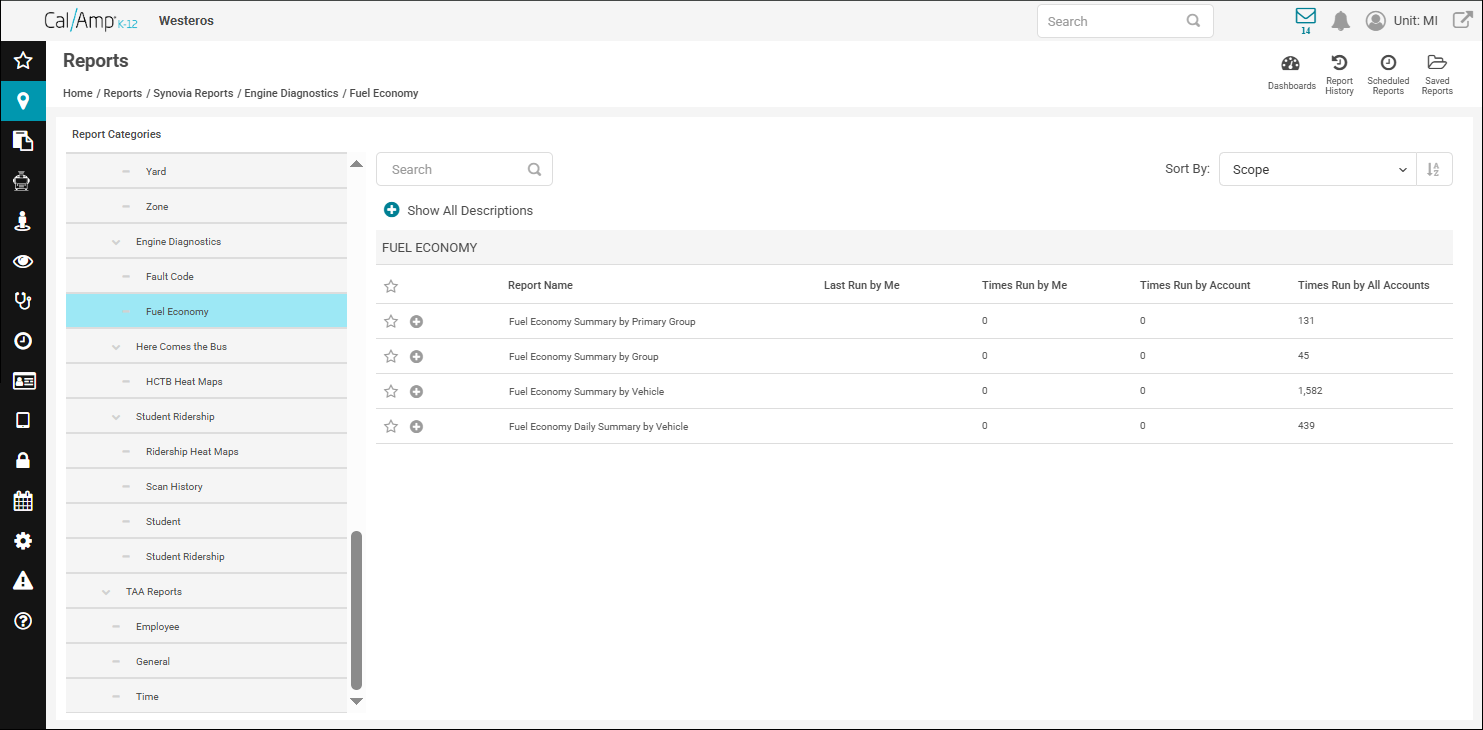1483x730 pixels.
Task: Open the person pin sidebar icon
Action: click(x=23, y=221)
